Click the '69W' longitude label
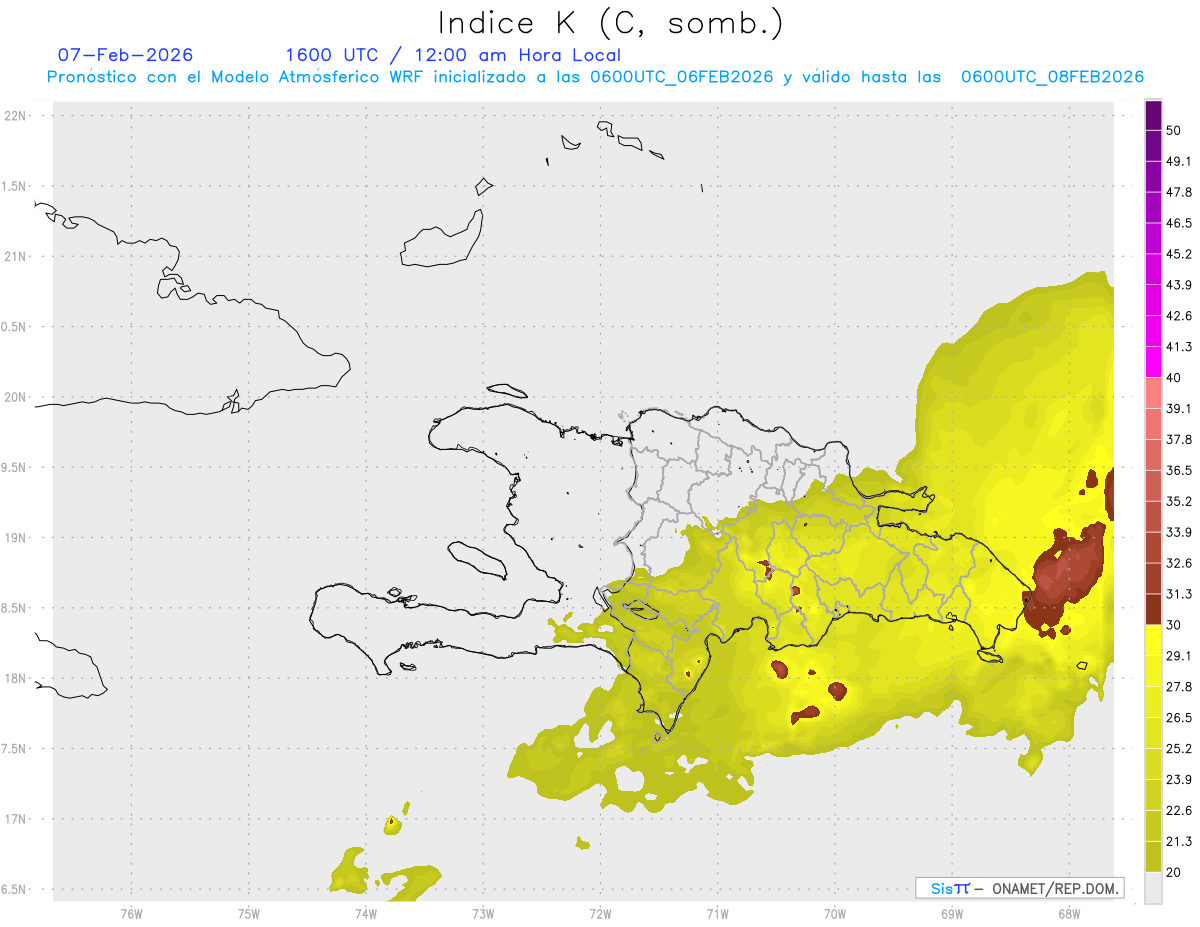Image resolution: width=1200 pixels, height=927 pixels. click(952, 913)
